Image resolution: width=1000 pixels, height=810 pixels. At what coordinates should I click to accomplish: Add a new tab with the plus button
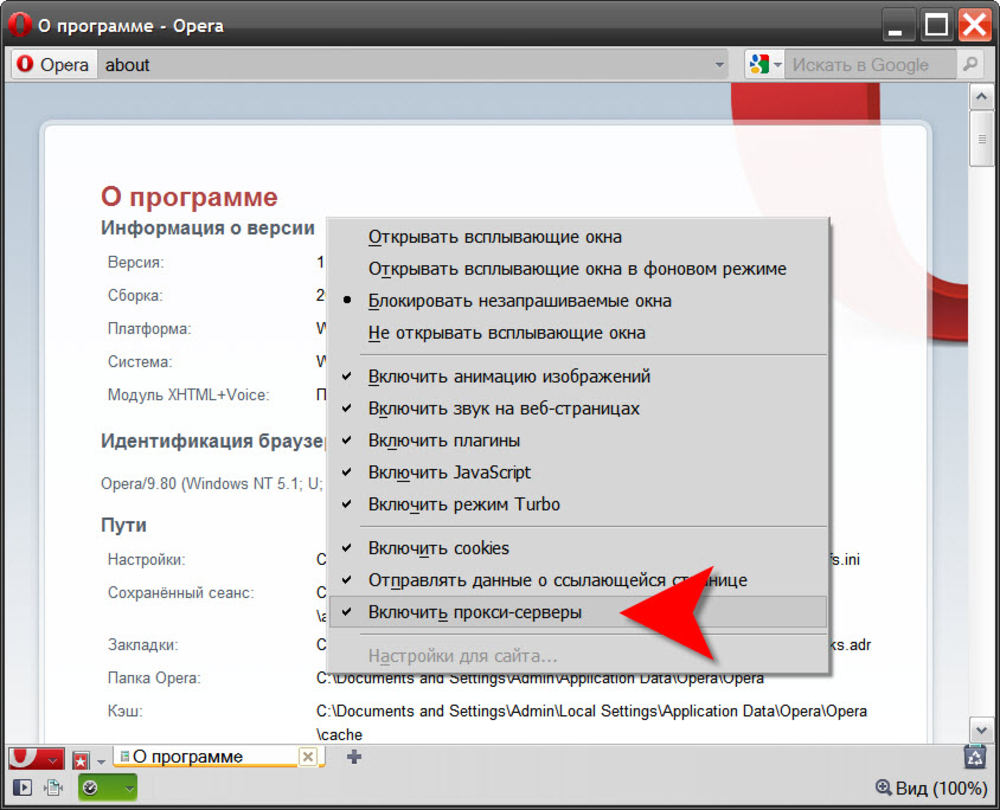click(354, 756)
